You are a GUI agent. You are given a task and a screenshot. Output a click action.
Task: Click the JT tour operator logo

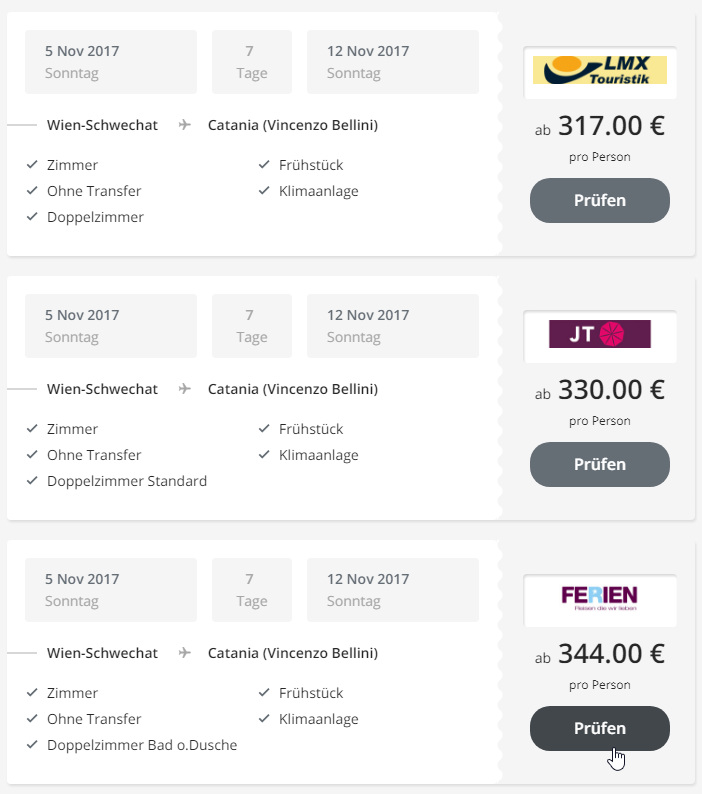[x=600, y=334]
